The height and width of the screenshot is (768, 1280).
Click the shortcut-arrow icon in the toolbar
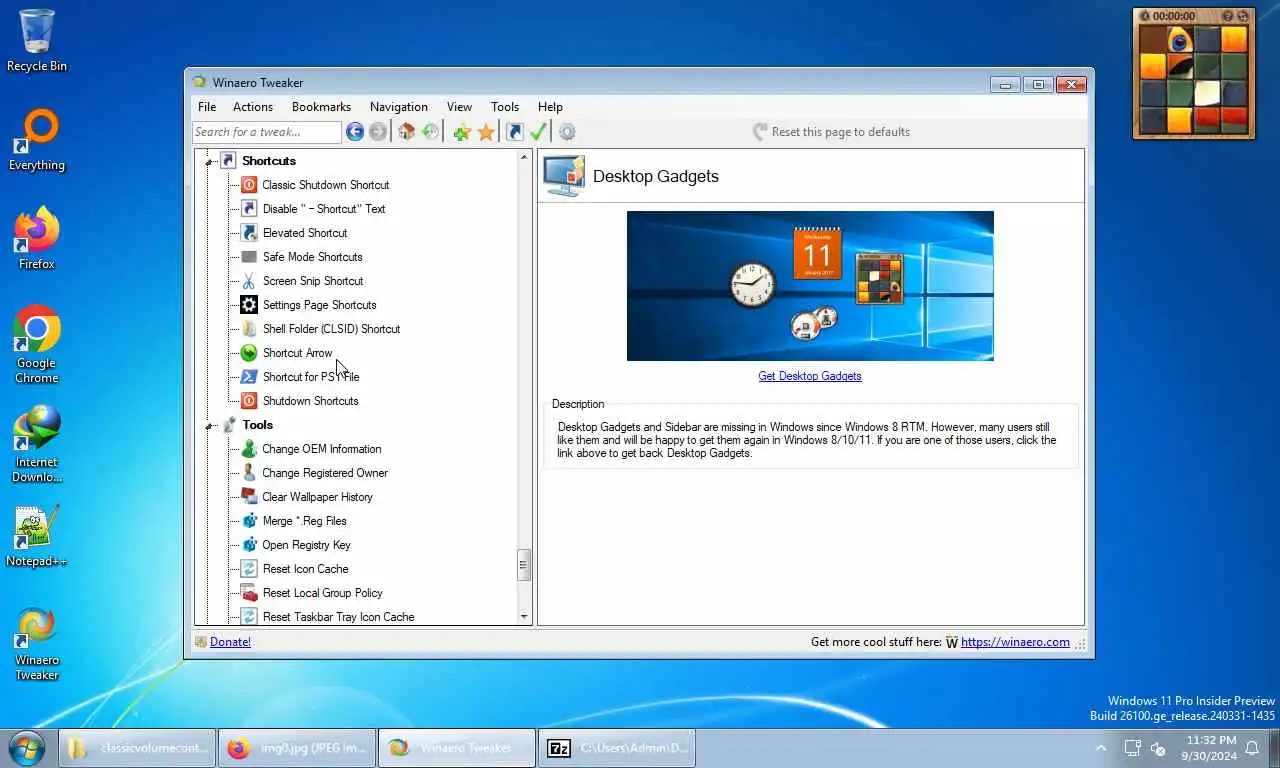514,132
